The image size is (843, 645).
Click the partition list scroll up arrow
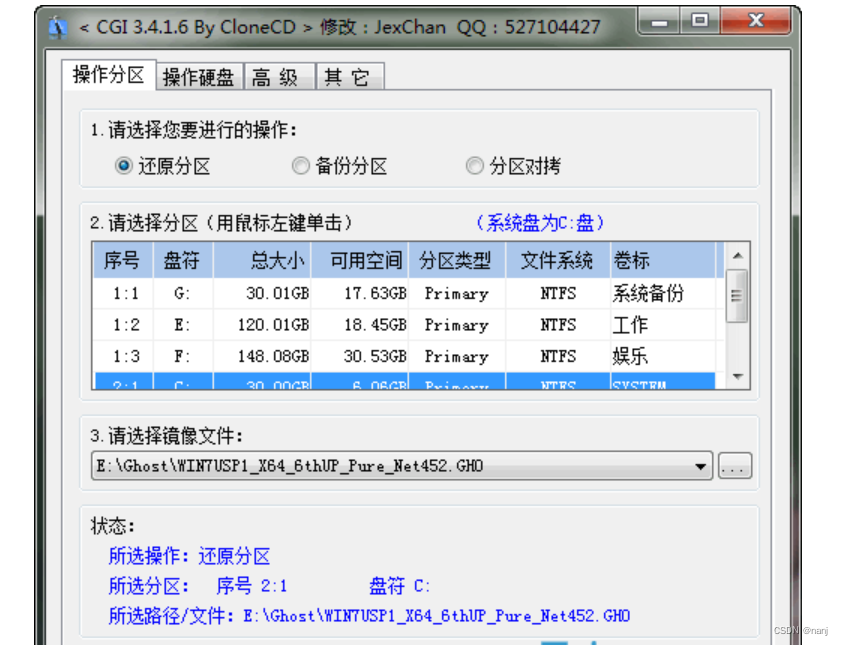coord(738,256)
